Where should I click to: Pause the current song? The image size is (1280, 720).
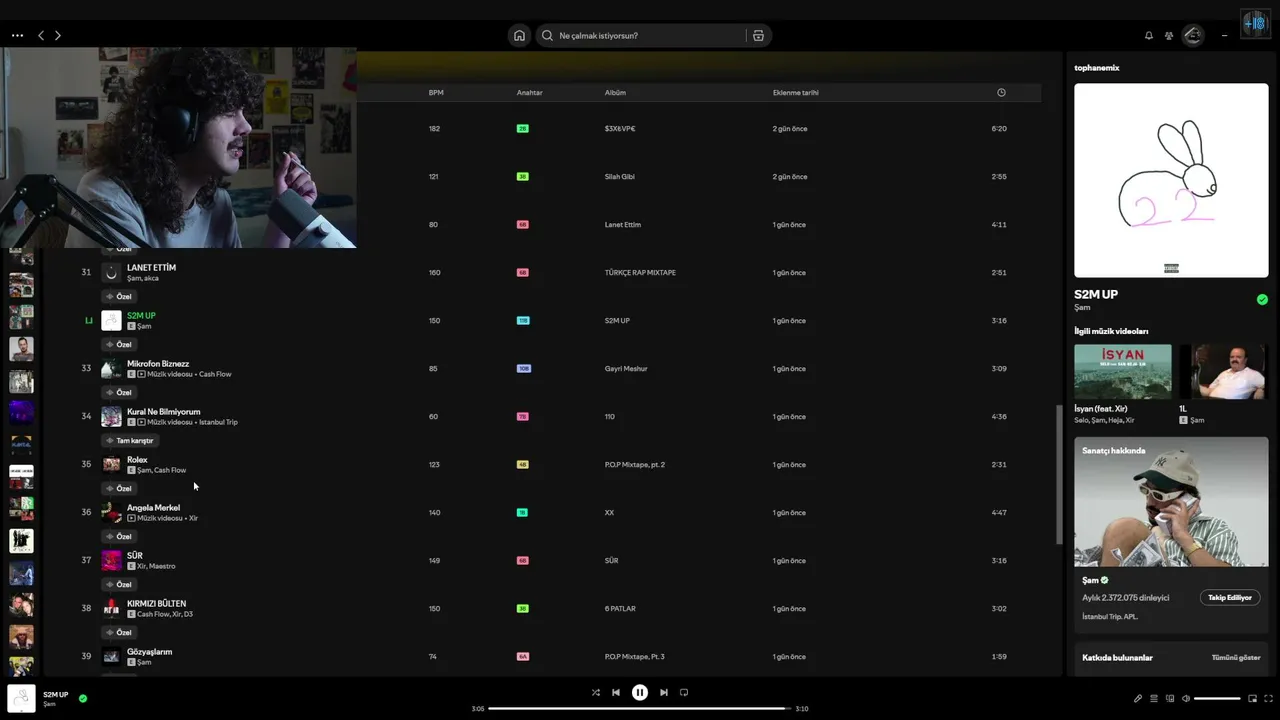[640, 692]
